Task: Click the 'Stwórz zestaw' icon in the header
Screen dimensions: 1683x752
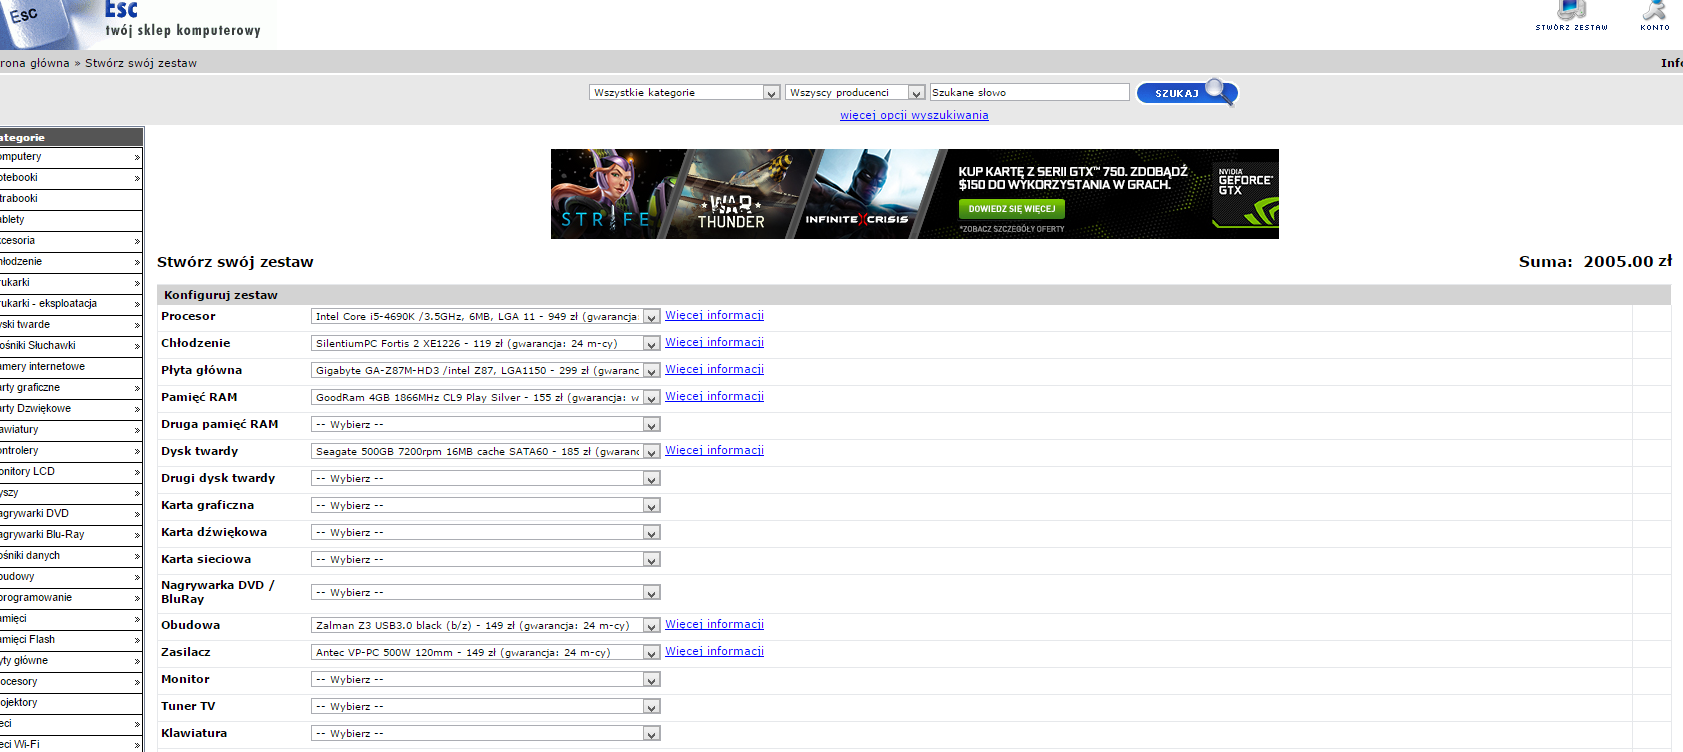Action: [x=1572, y=16]
